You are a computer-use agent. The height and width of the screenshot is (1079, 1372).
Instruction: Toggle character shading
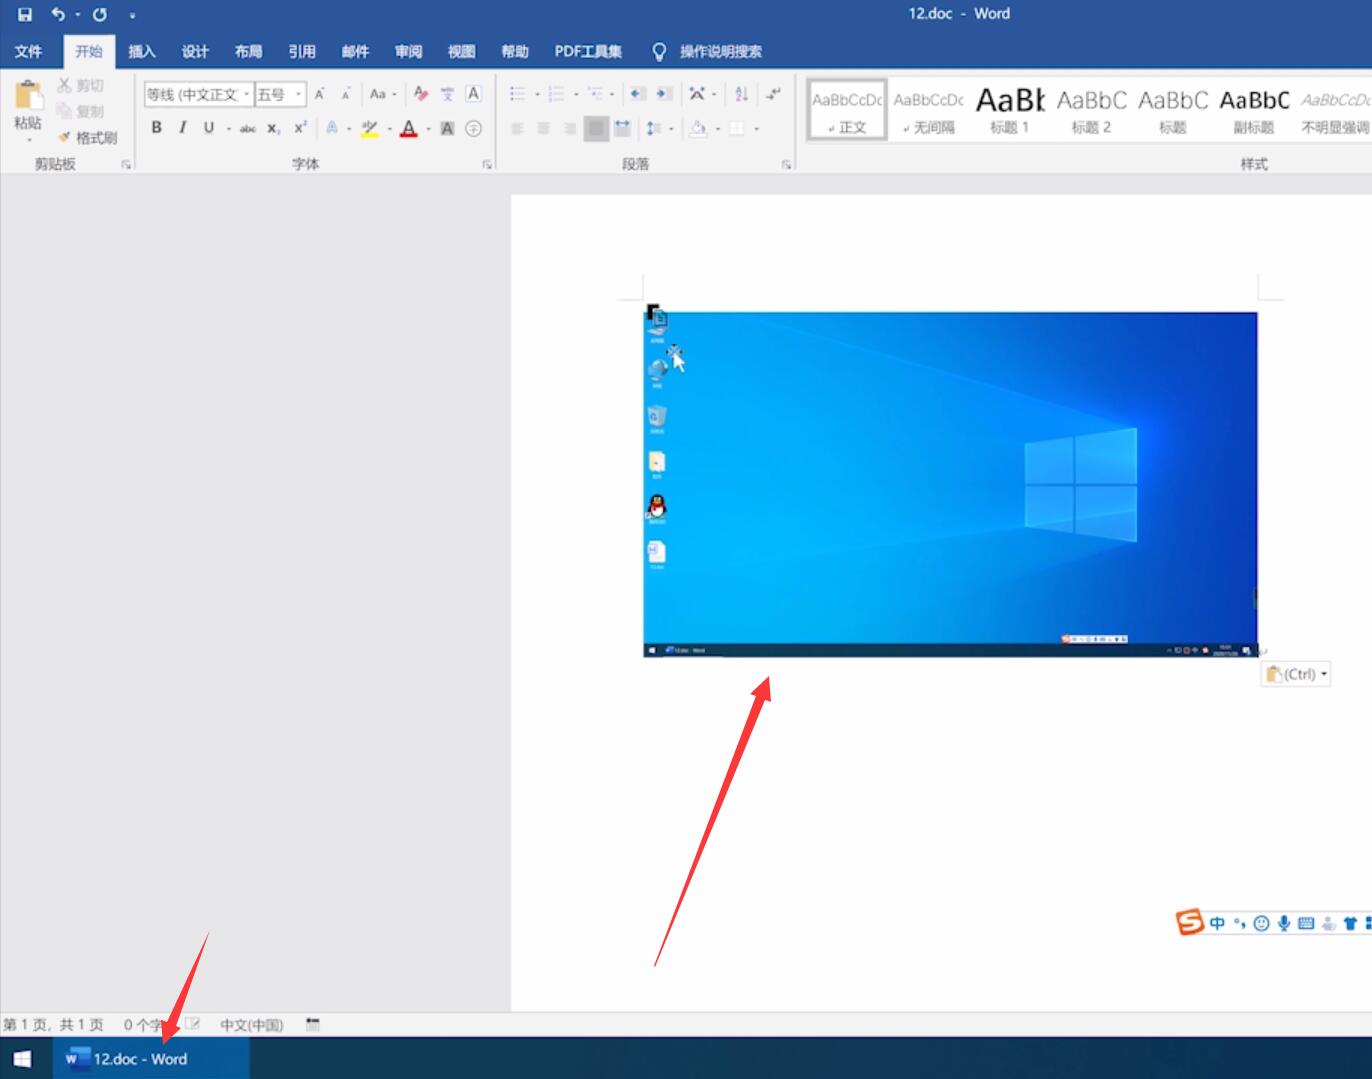[x=447, y=128]
